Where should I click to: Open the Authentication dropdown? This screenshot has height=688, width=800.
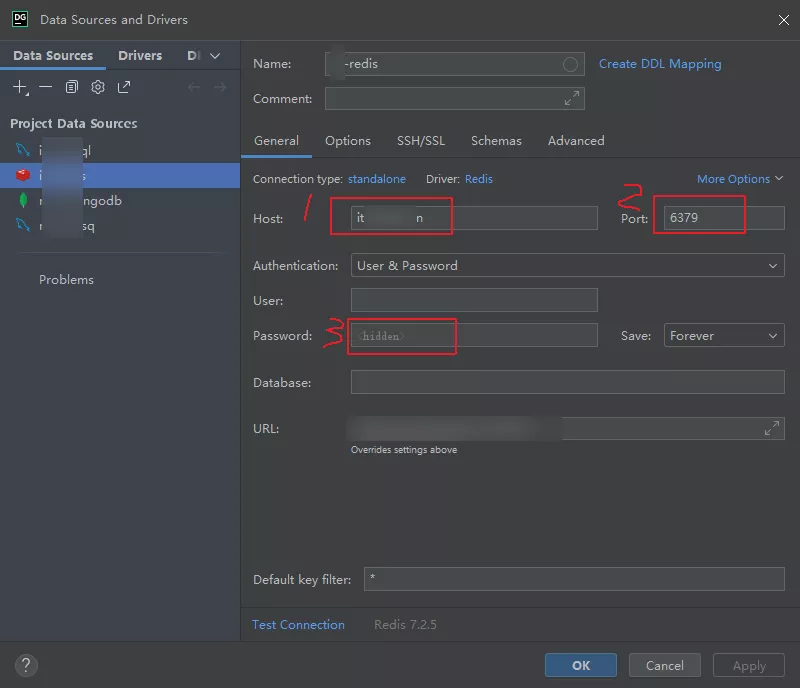(x=567, y=265)
